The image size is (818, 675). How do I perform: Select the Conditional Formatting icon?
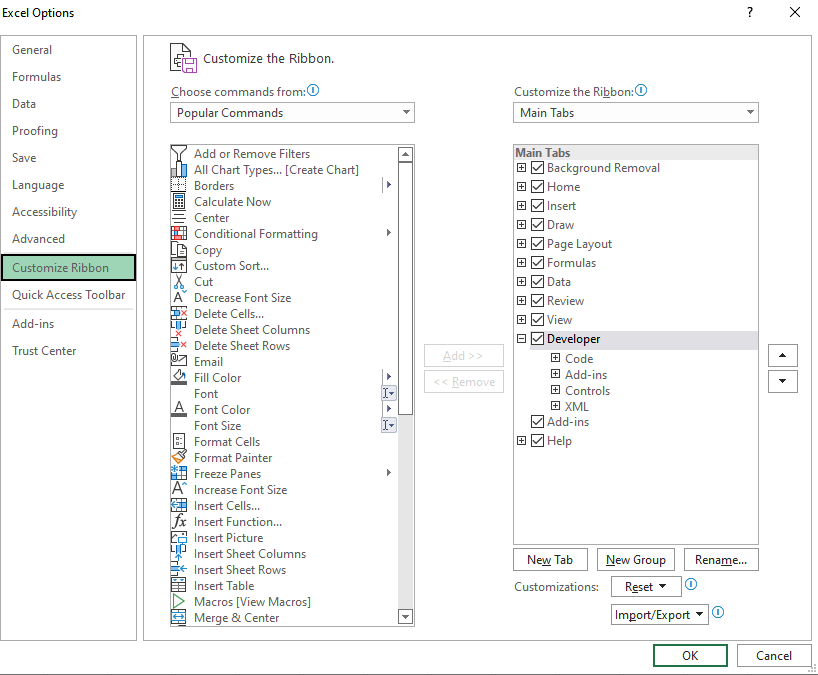point(179,234)
